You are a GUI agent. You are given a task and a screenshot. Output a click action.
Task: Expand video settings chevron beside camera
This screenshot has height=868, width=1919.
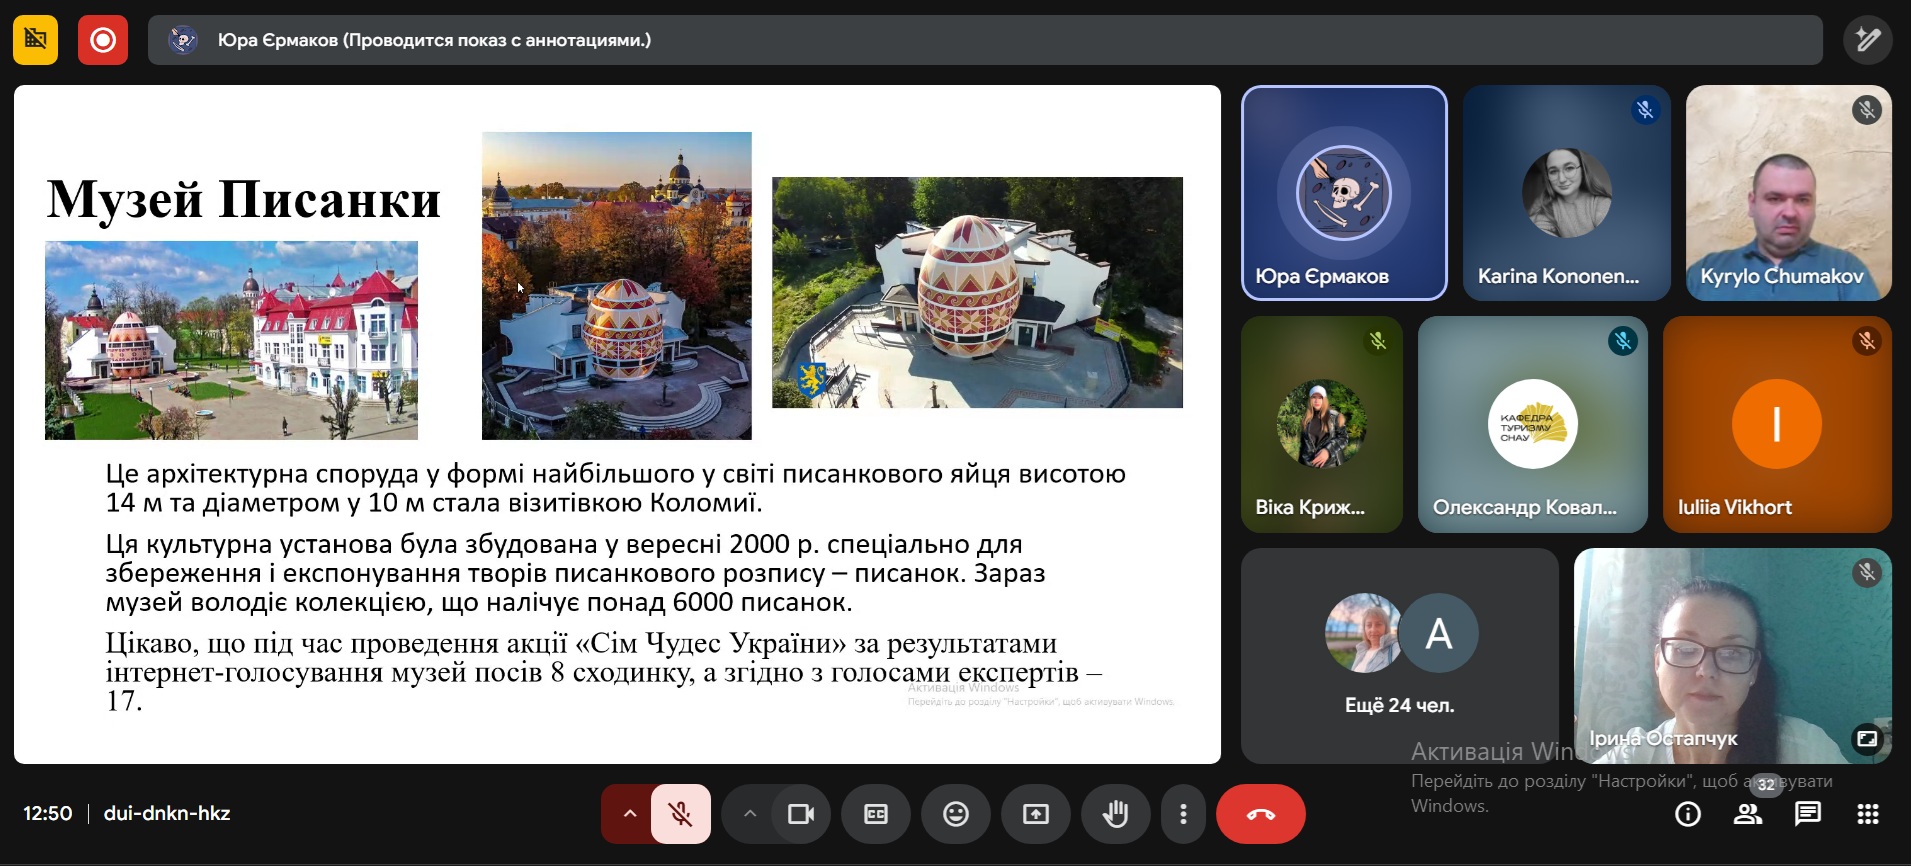click(x=749, y=814)
